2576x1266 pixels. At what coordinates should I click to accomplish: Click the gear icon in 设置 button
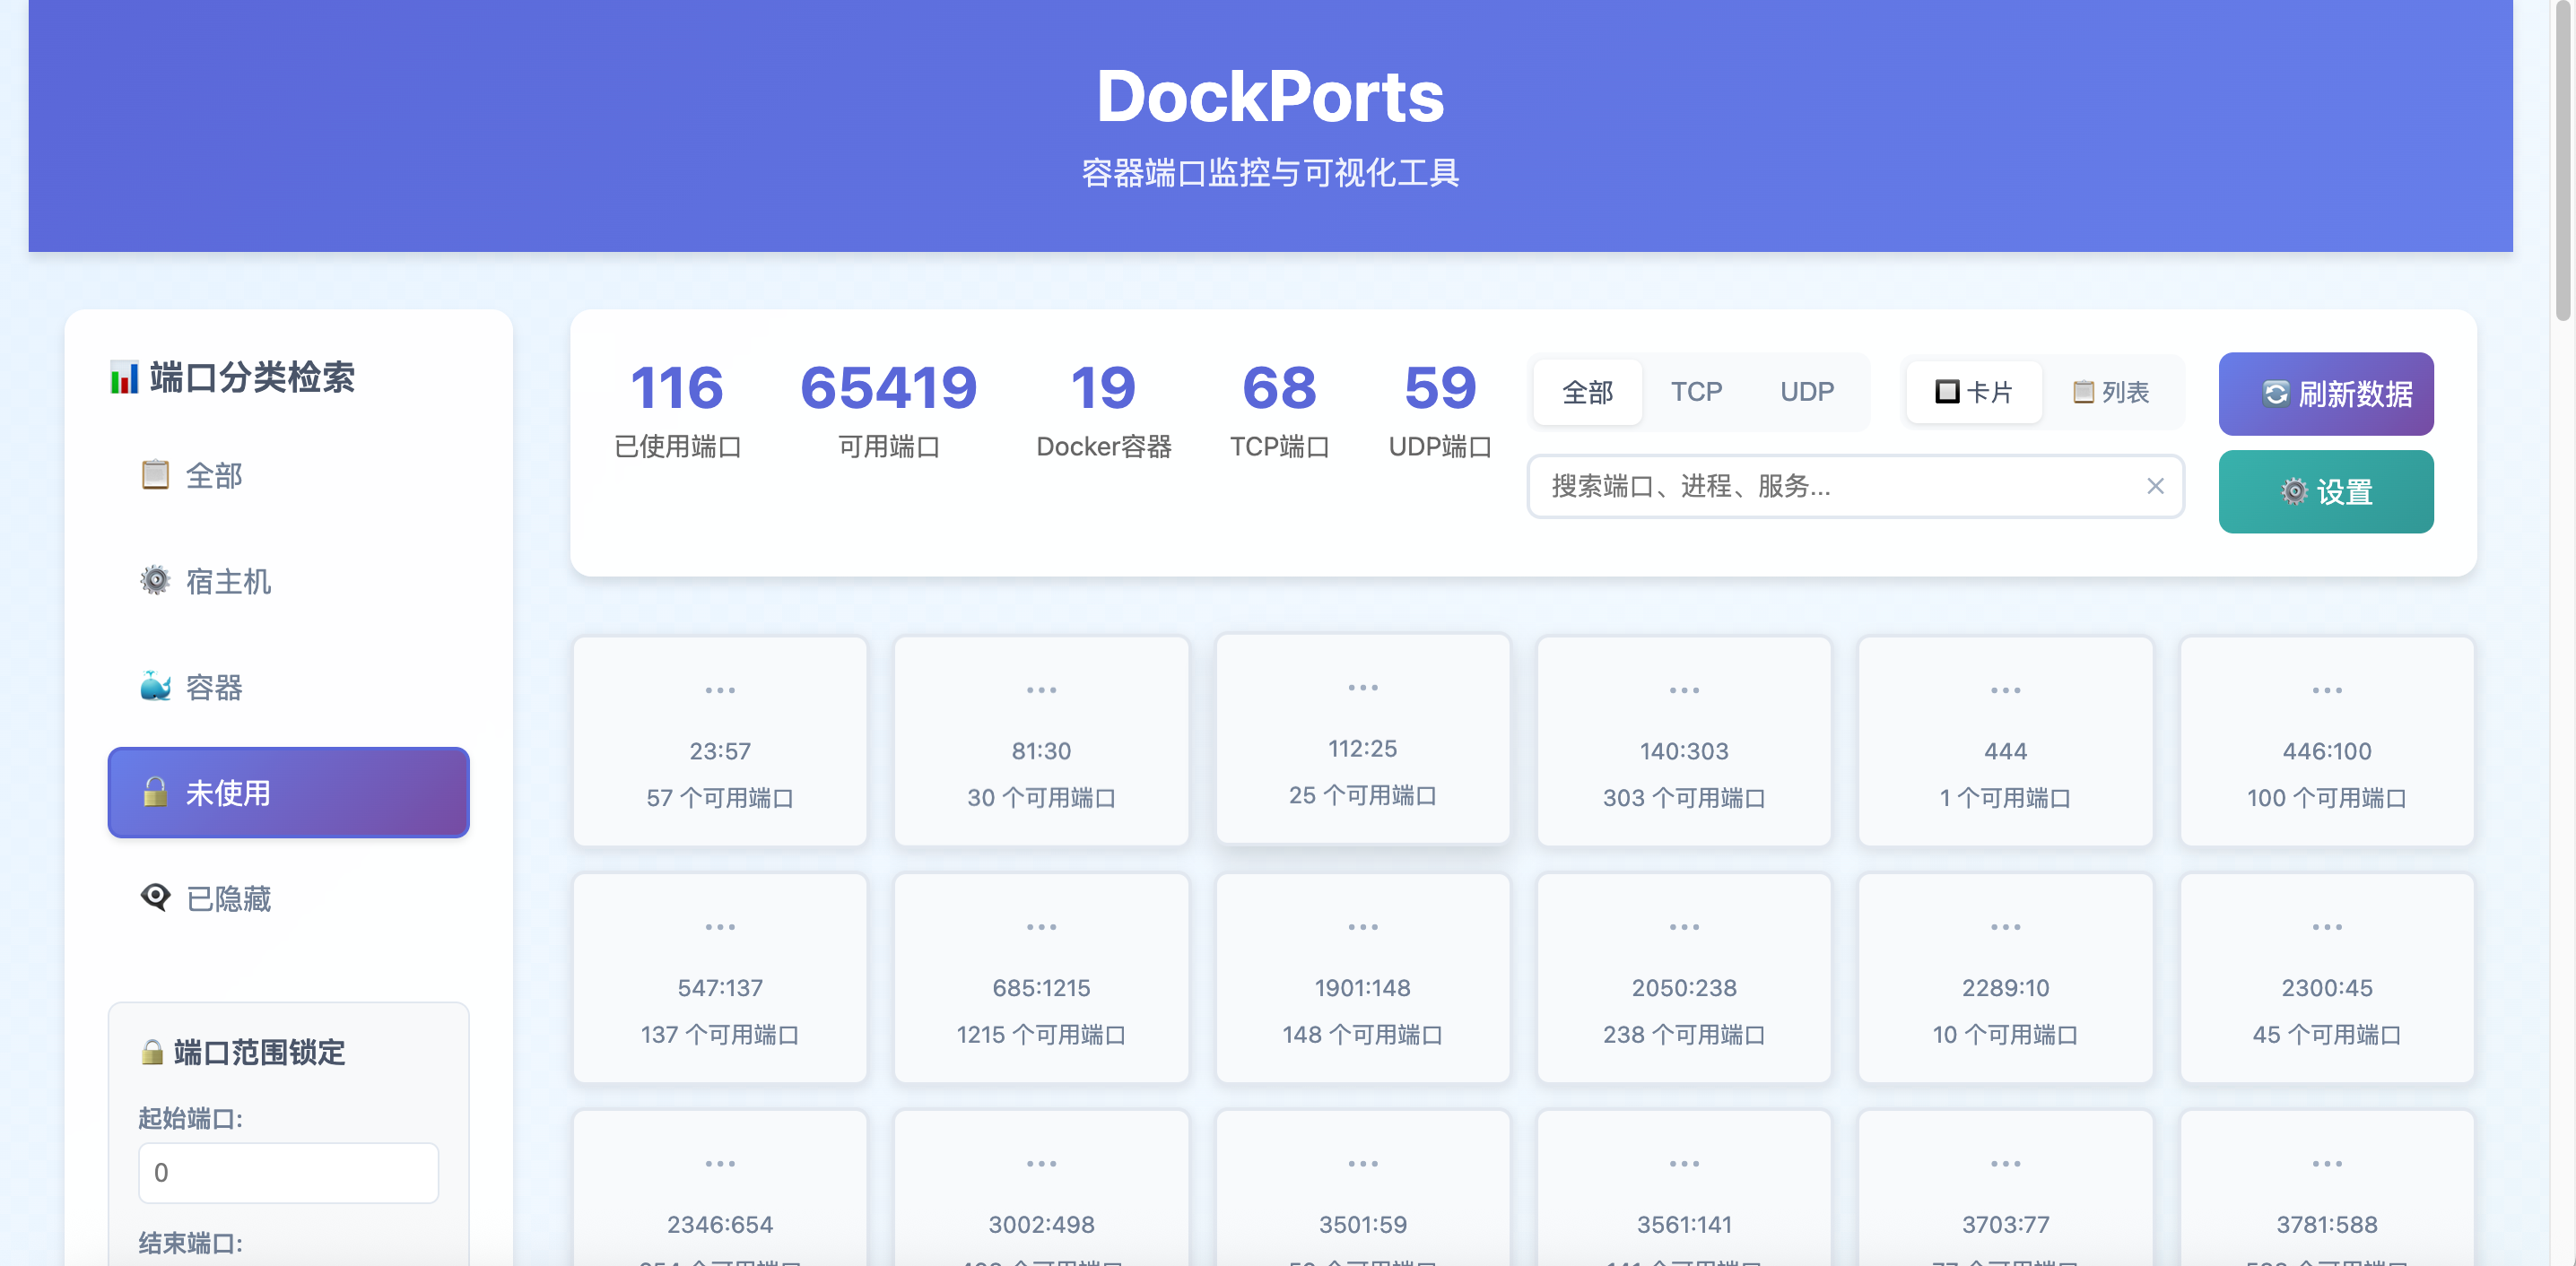2294,491
